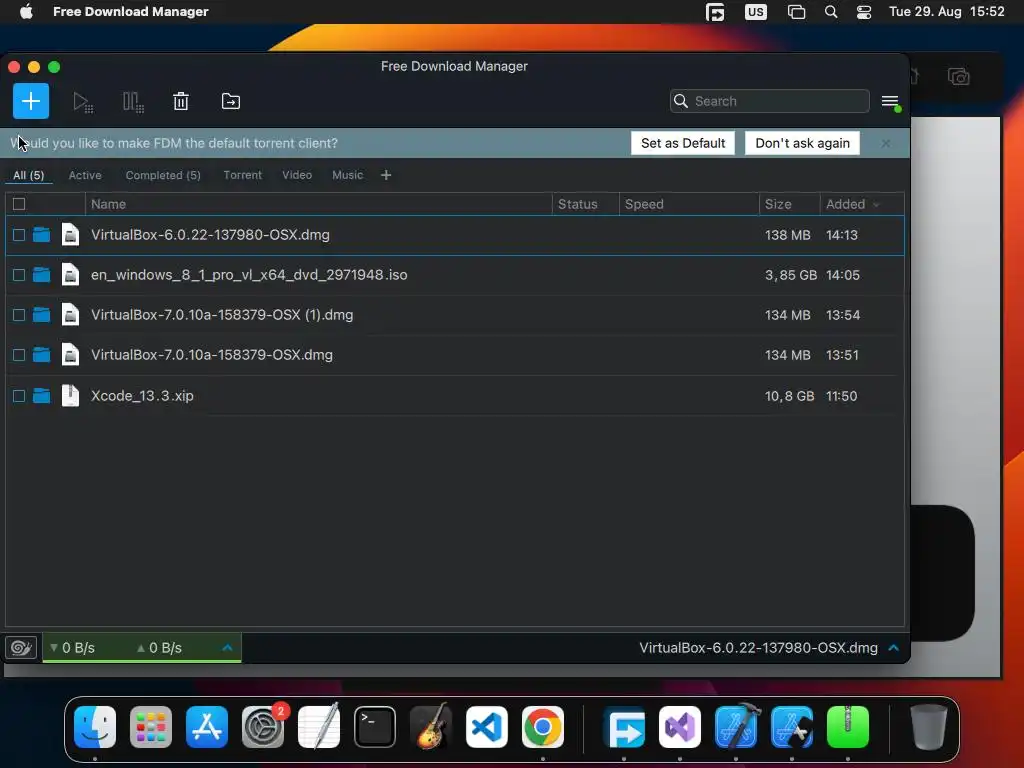The image size is (1024, 768).
Task: Open folder of VirtualBox-6.0.22-137980-OSX.dmg
Action: [x=41, y=234]
